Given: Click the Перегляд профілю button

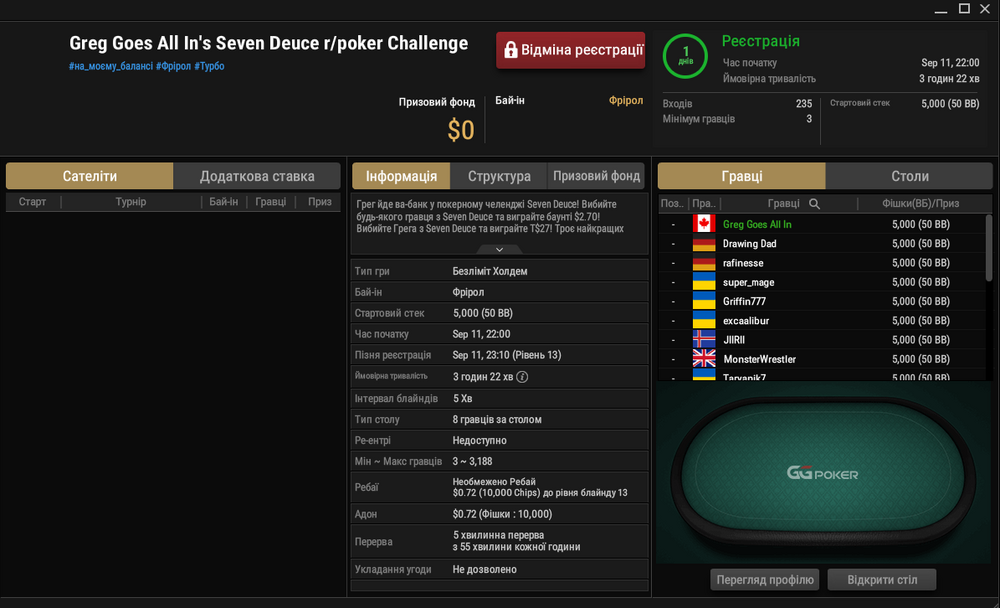Looking at the screenshot, I should [x=765, y=580].
